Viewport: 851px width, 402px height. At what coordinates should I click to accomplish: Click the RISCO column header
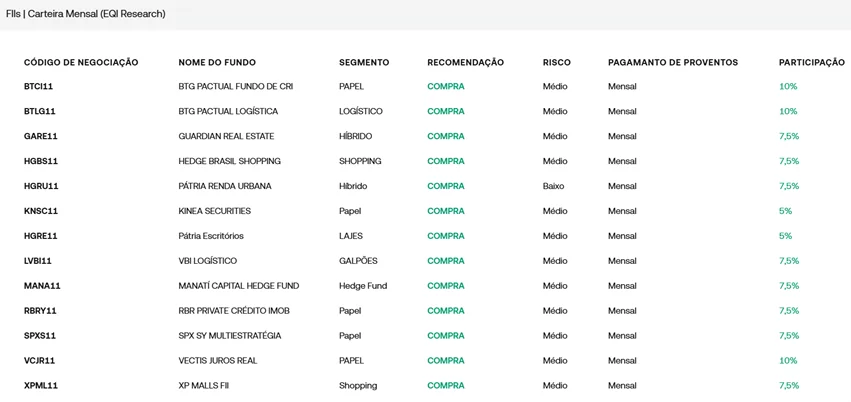tap(557, 62)
